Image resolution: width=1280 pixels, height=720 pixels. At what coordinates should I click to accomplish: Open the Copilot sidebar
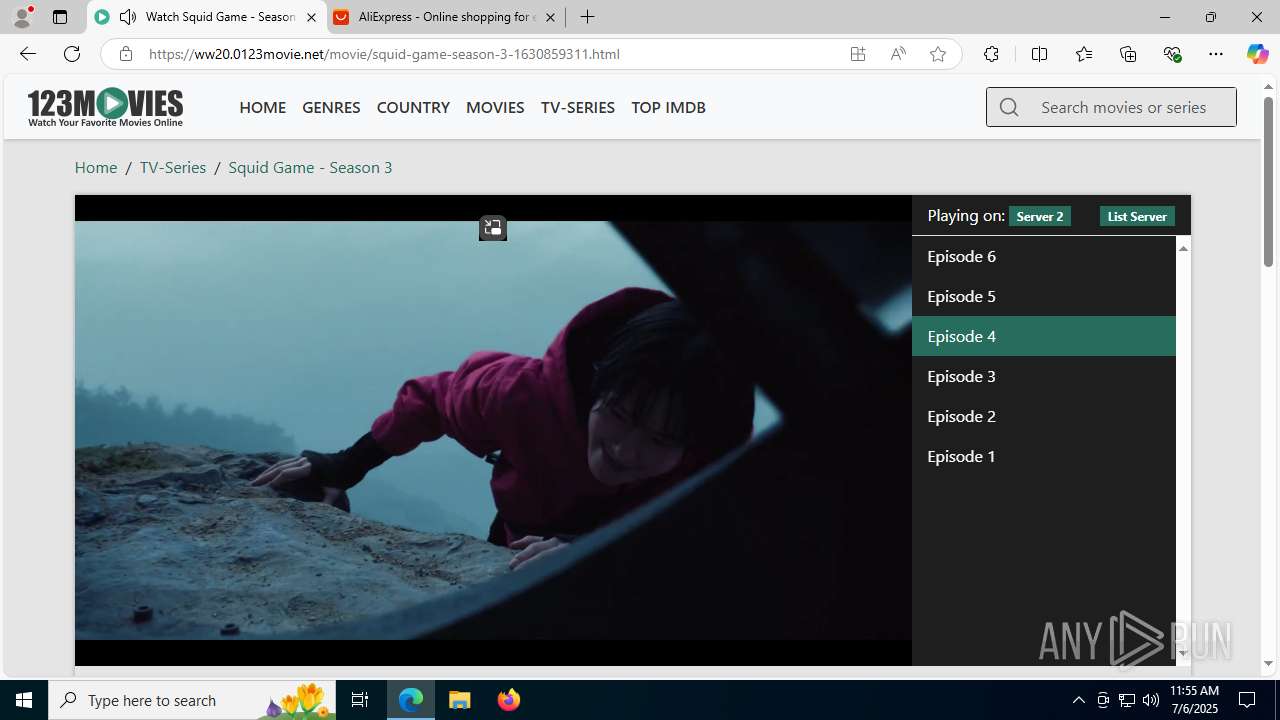pos(1258,54)
